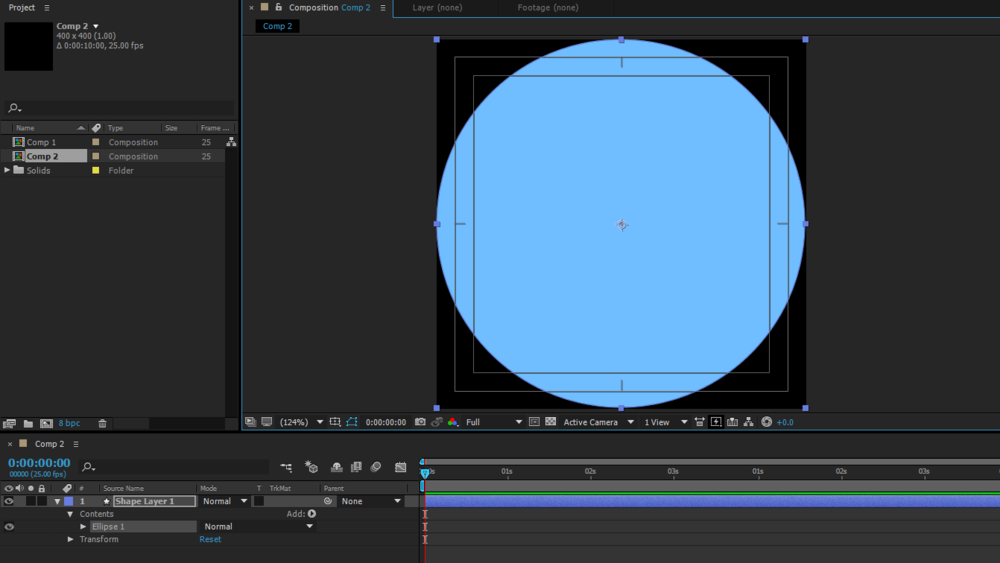Click the Show Snapshot icon
The image size is (1000, 563).
(437, 422)
